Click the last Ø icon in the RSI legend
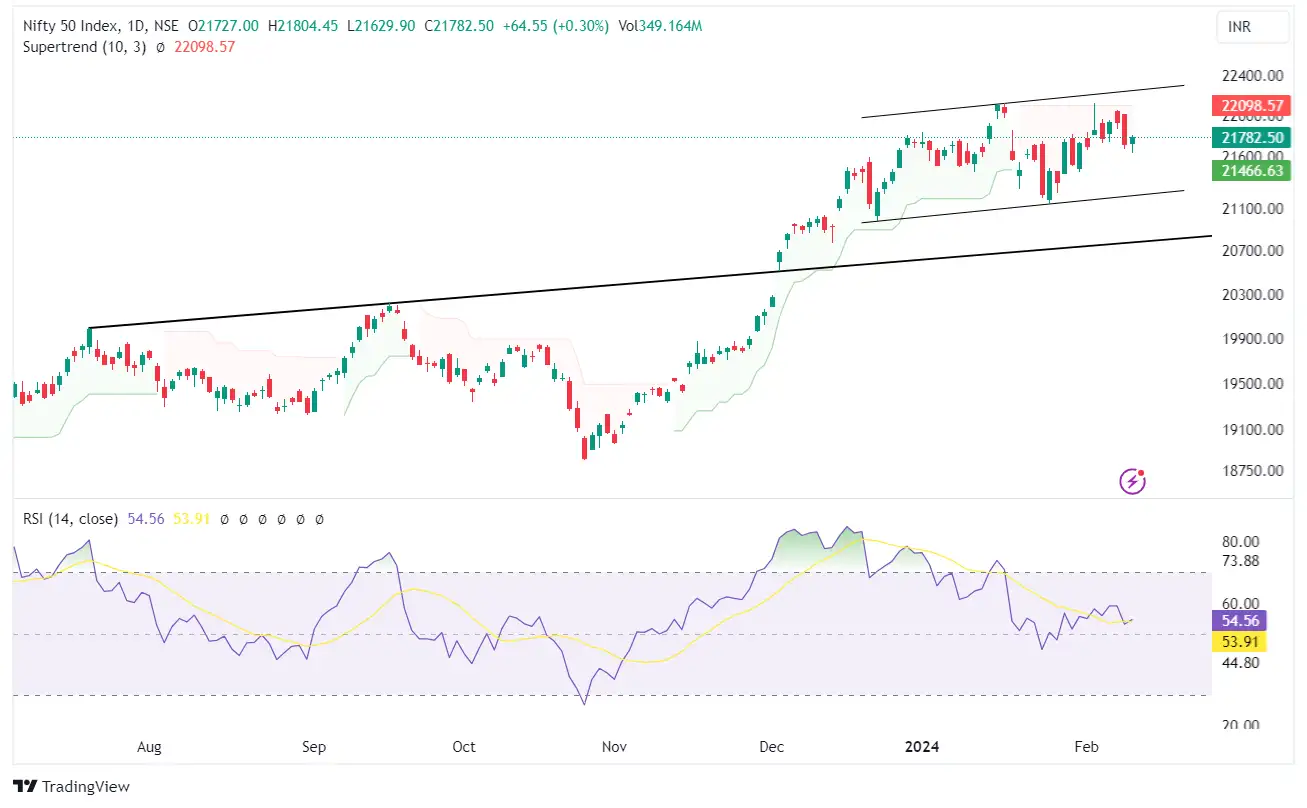Screen dimensions: 1307x808 (x=319, y=519)
